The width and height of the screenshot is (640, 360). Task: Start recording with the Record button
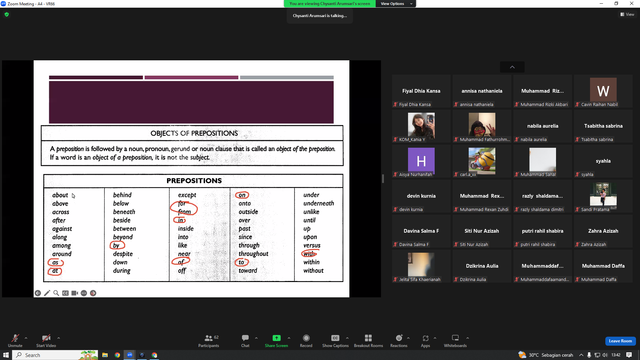[306, 340]
